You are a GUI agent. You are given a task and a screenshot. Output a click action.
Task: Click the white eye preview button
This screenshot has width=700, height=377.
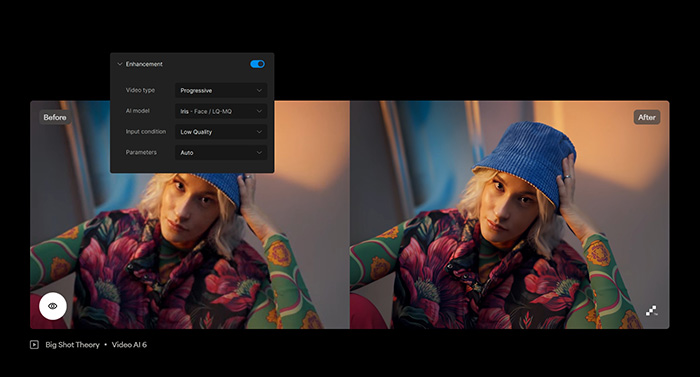point(53,306)
